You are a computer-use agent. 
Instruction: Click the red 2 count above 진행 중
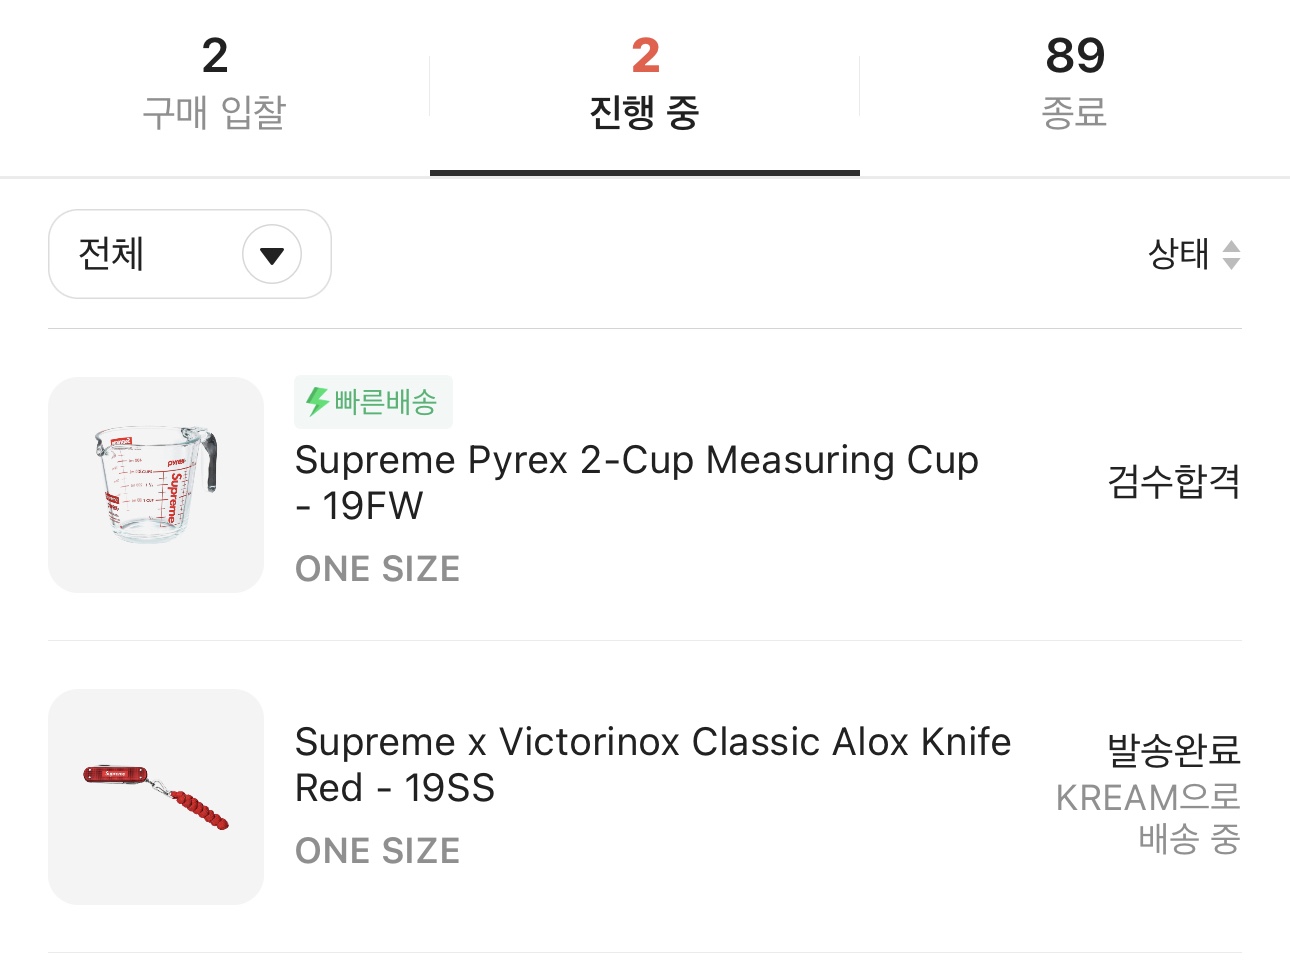pyautogui.click(x=645, y=56)
